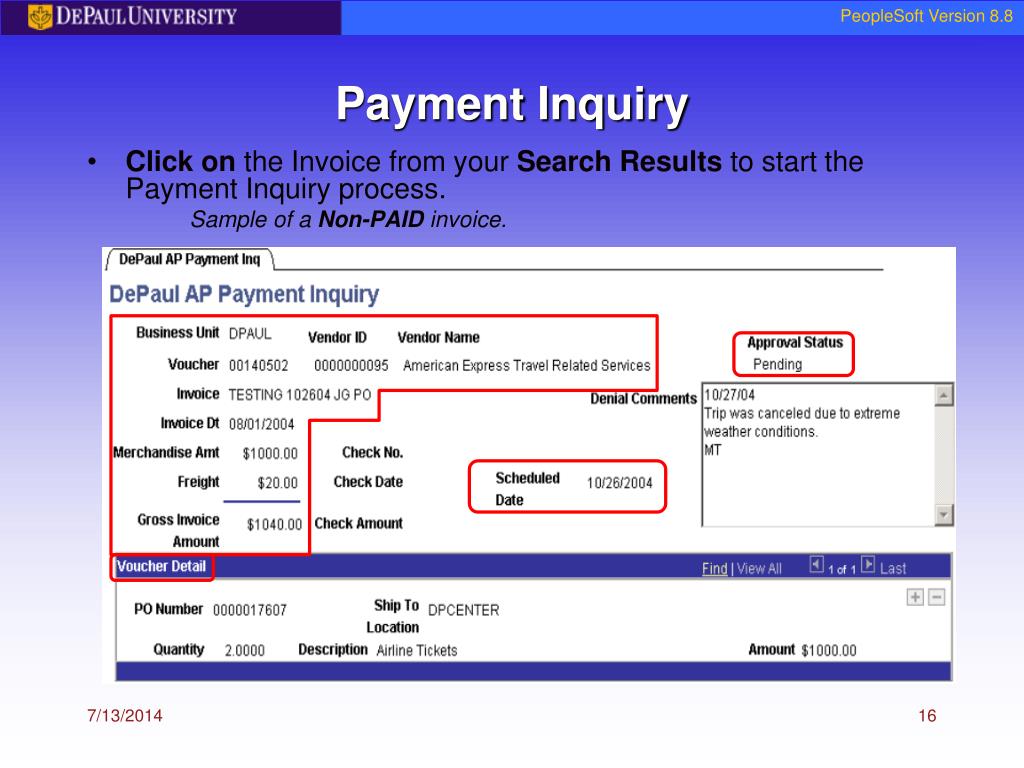
Task: Click the Scheduled Date value 10/26/2004
Action: click(620, 485)
